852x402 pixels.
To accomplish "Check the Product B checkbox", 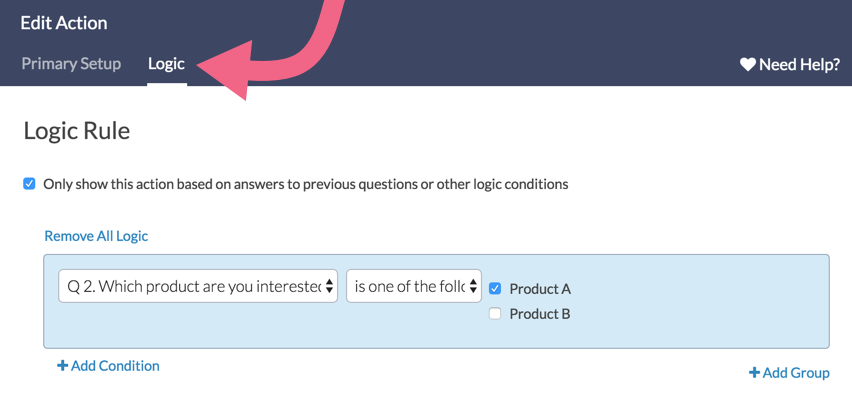I will coord(495,314).
